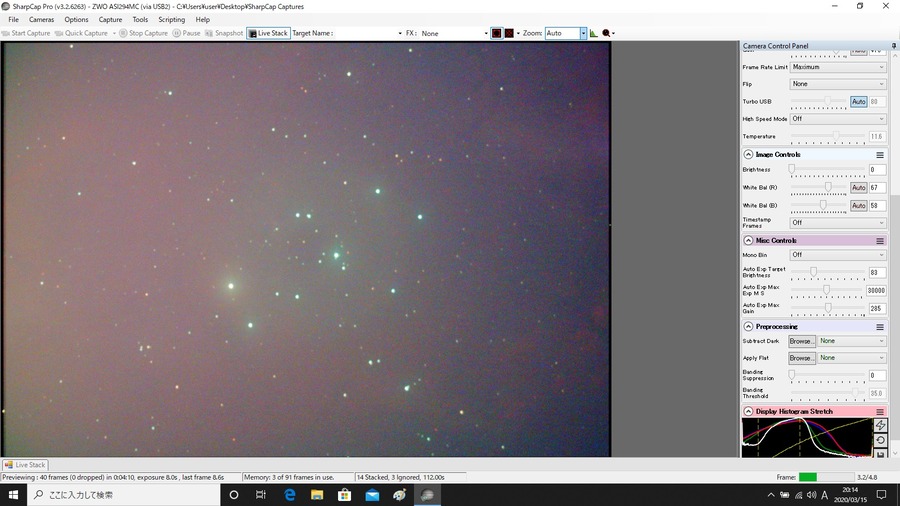Click the reticule overlay icon in toolbar
Viewport: 900px width, 506px height.
(x=496, y=33)
